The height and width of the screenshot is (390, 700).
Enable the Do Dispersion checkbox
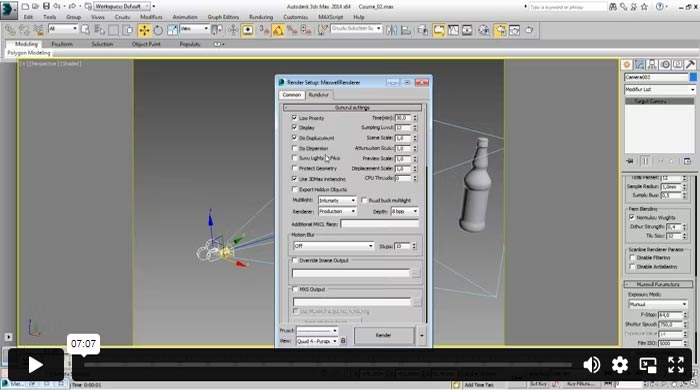294,148
